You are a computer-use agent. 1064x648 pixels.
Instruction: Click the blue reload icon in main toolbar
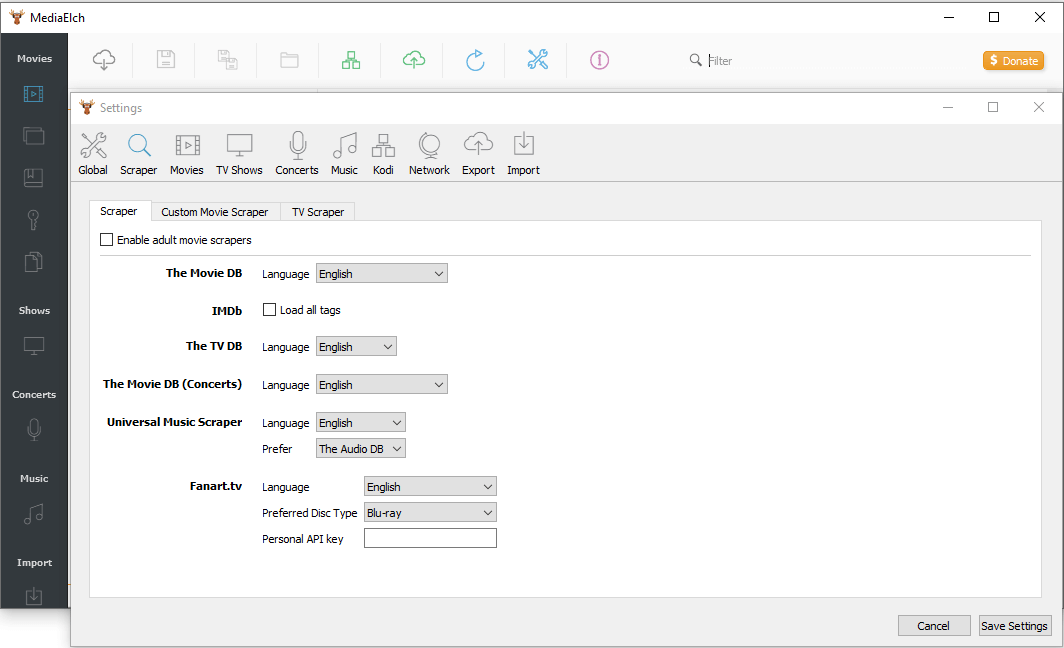pos(475,60)
